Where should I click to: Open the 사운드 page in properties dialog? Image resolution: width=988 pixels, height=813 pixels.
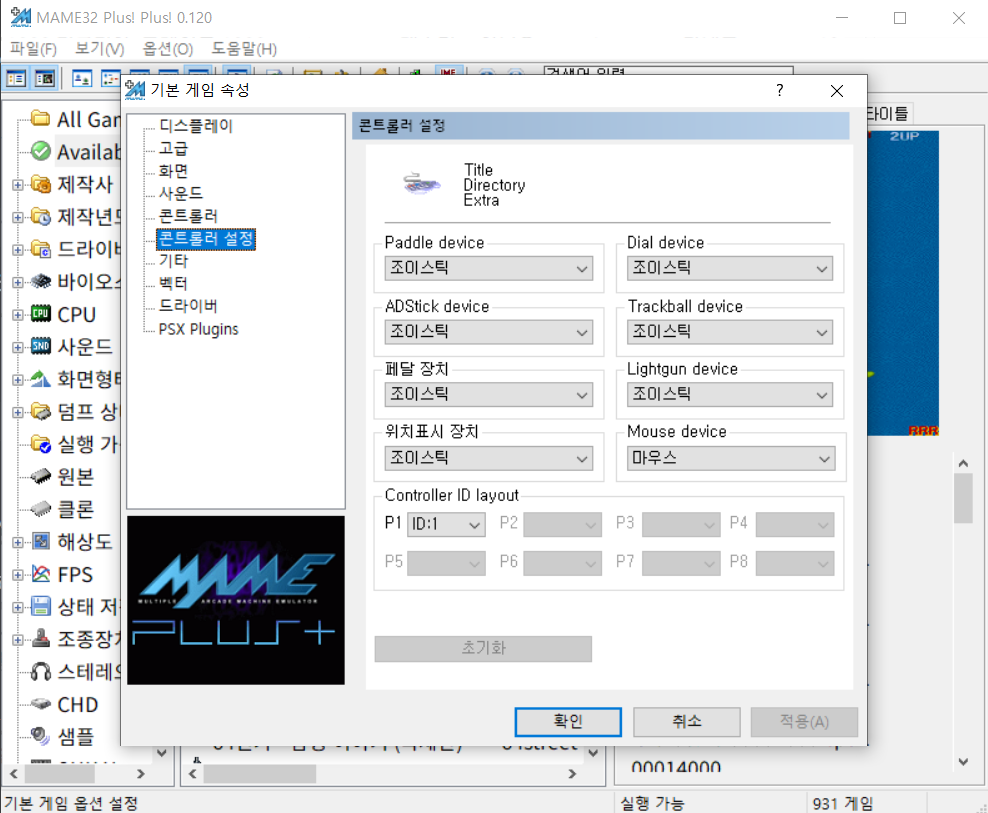181,193
